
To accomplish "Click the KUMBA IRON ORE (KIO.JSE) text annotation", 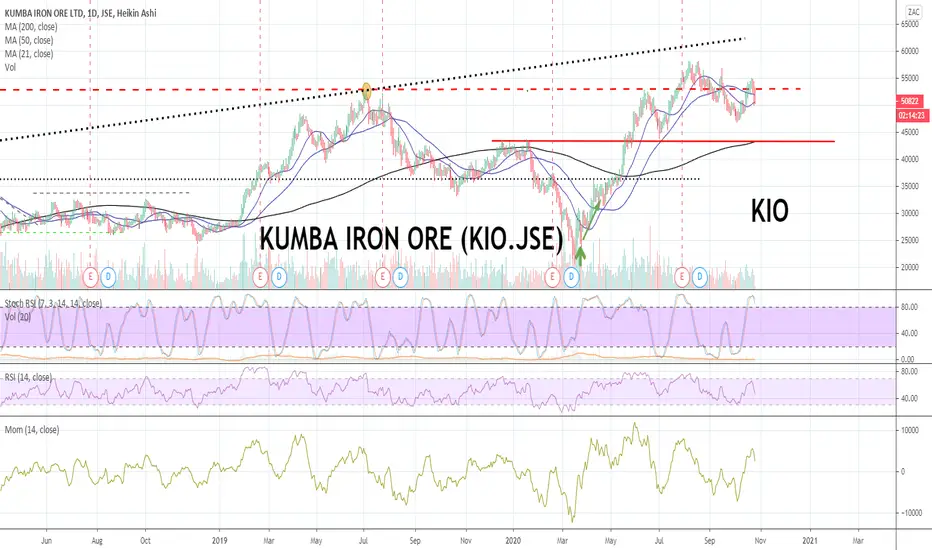I will click(x=411, y=239).
